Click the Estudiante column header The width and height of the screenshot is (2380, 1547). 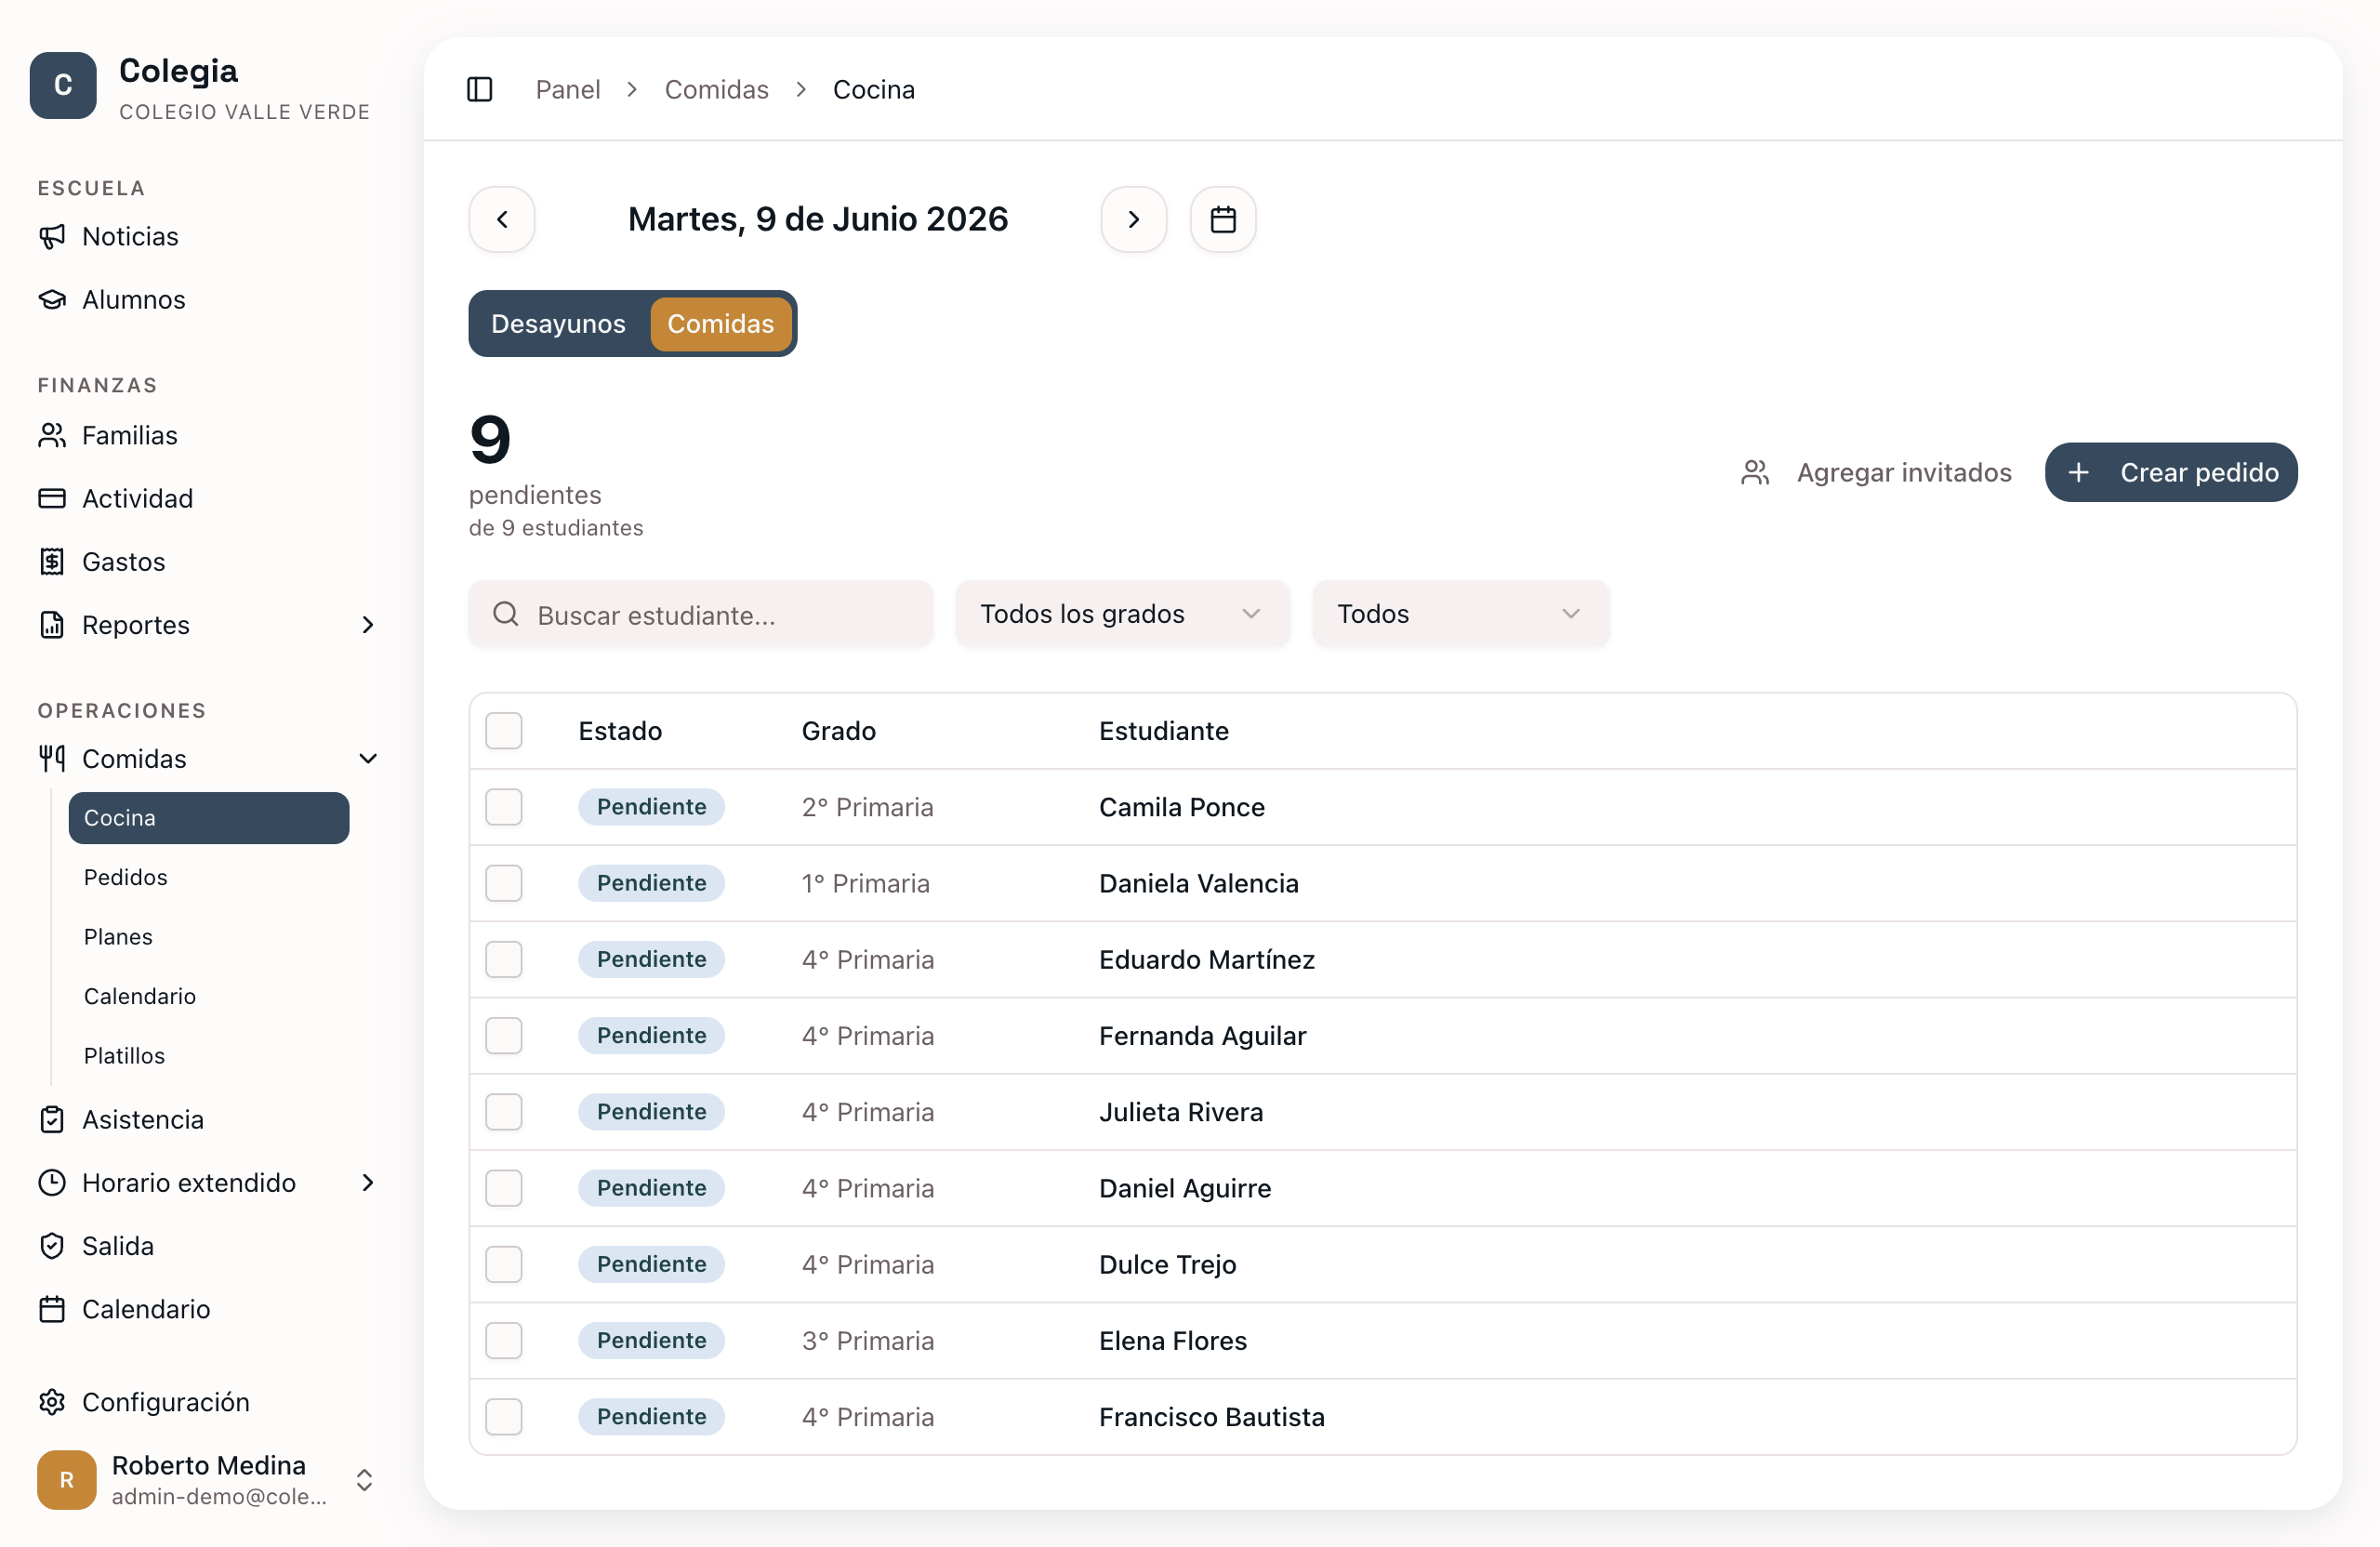coord(1163,730)
